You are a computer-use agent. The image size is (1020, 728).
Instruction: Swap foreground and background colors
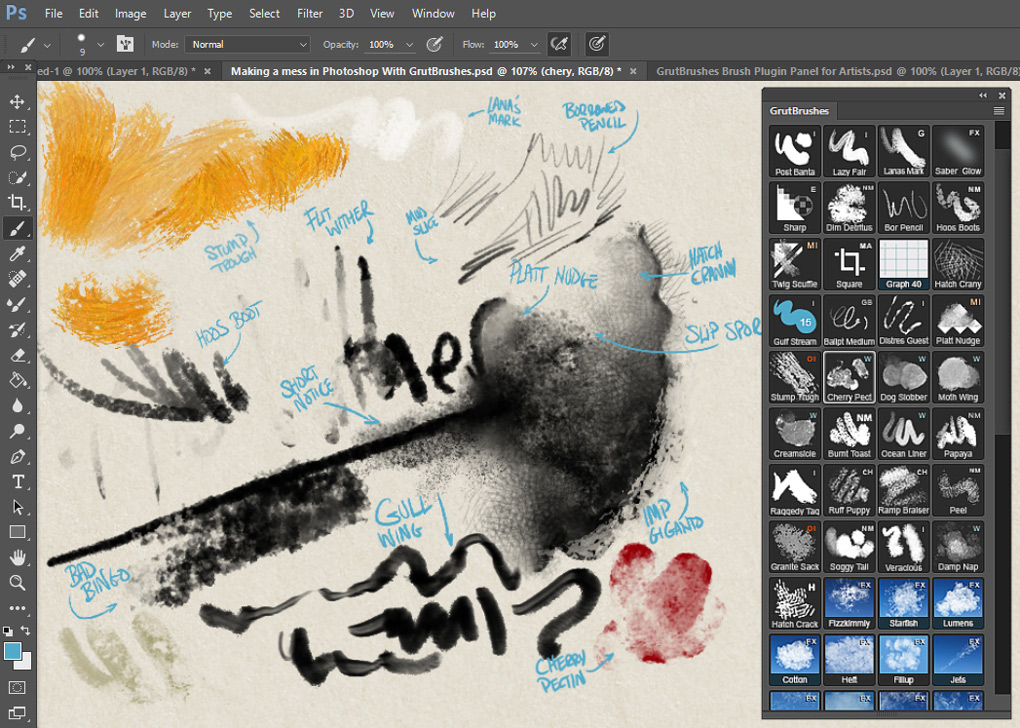tap(25, 630)
